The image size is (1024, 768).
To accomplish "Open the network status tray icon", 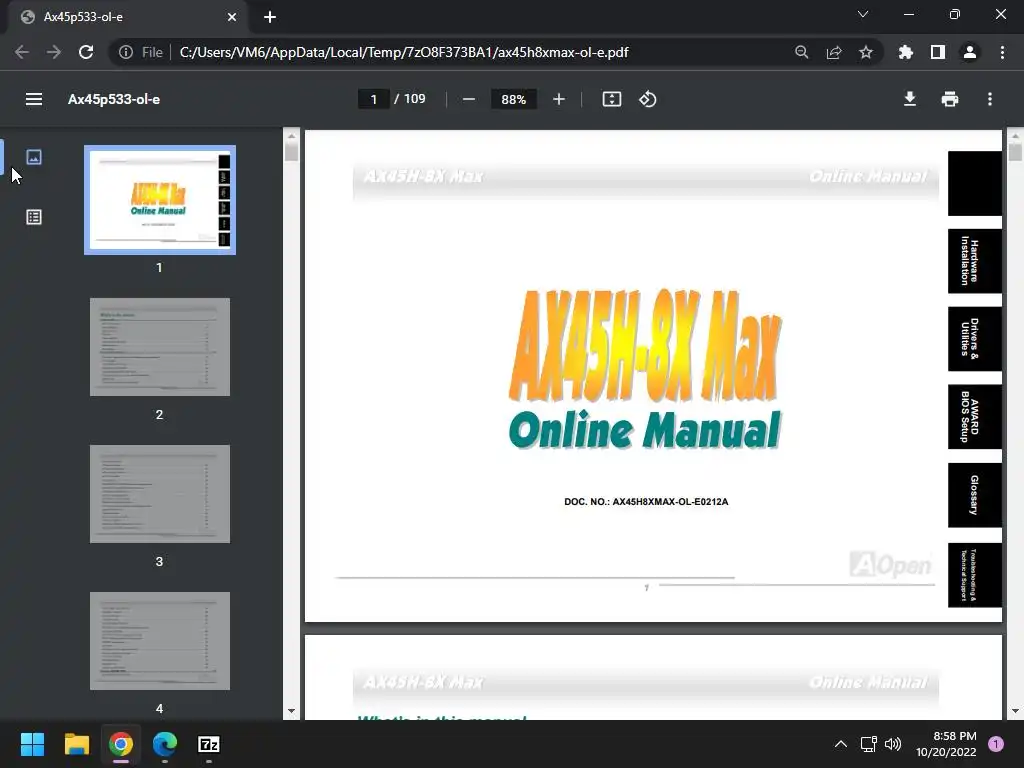I will (868, 744).
